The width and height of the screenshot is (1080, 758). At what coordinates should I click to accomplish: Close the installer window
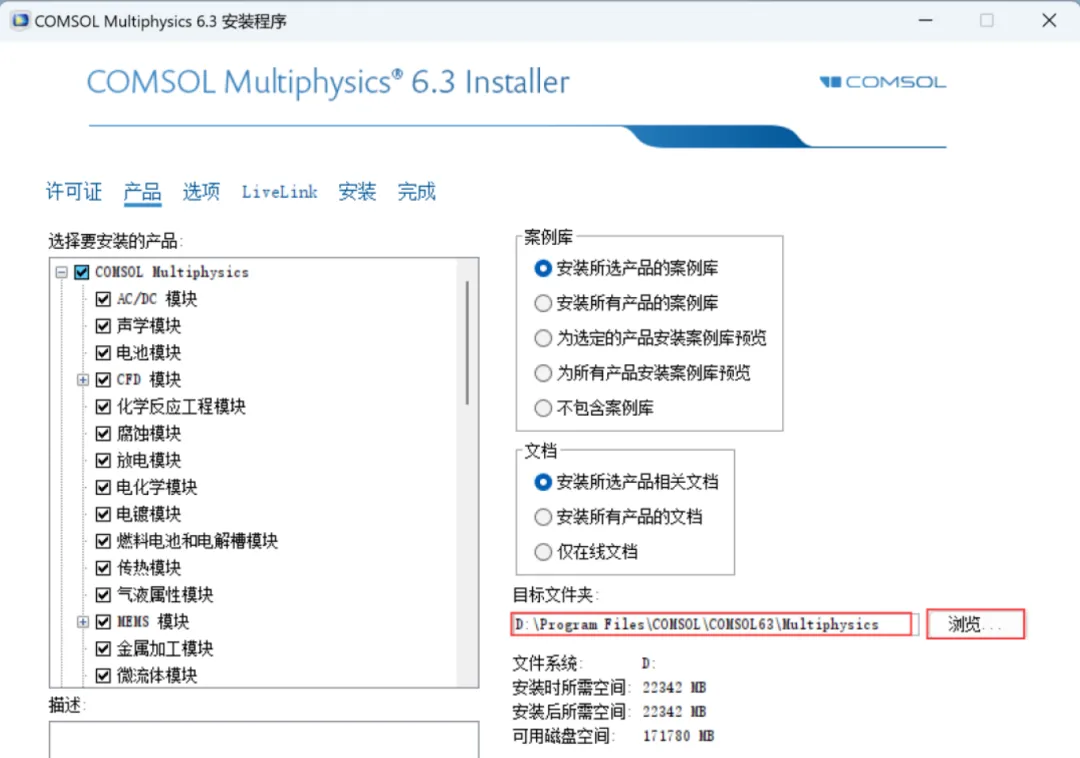1049,21
